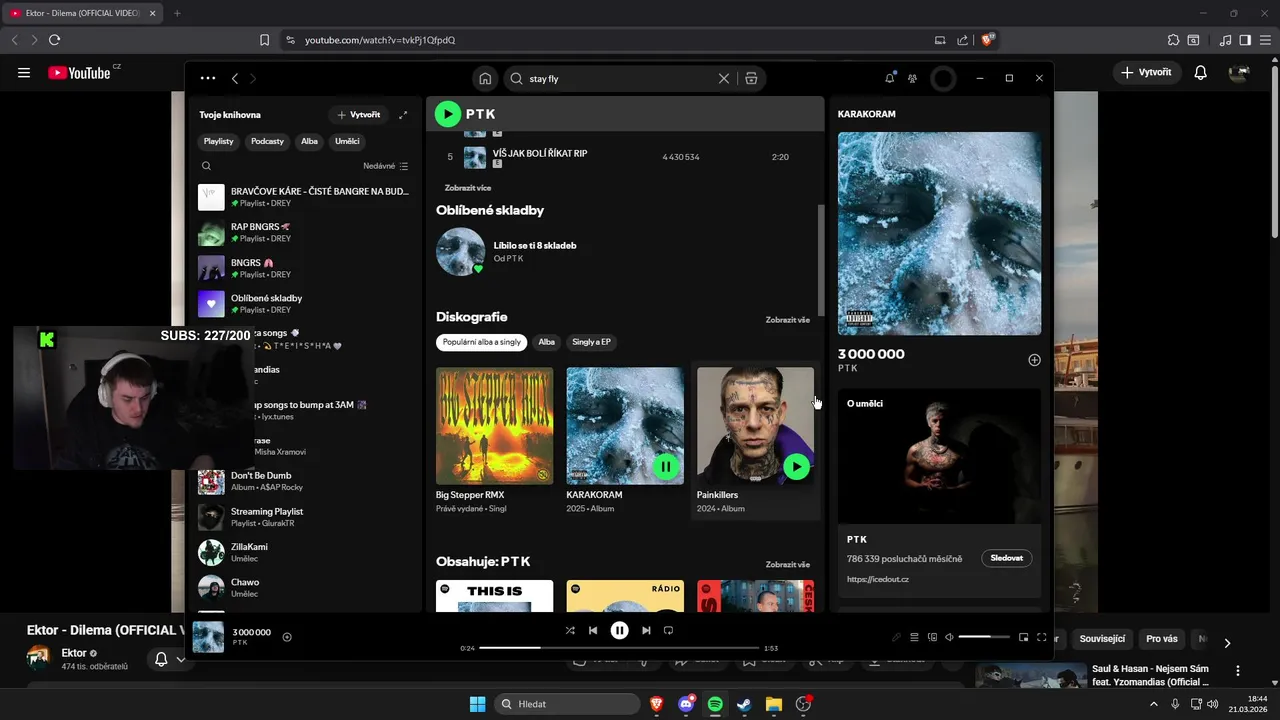This screenshot has height=720, width=1280.
Task: Open options menu for Saul & Hasan video
Action: 1238,671
